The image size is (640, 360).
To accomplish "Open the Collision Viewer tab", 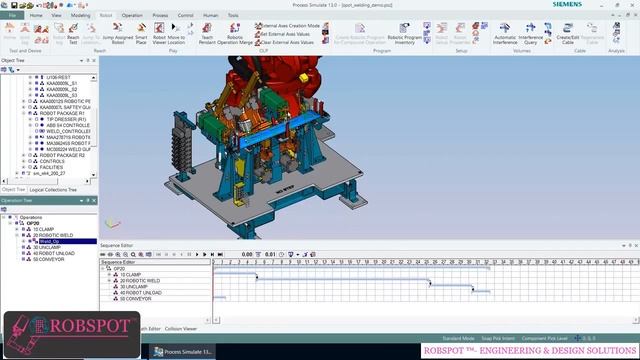I will click(x=181, y=329).
